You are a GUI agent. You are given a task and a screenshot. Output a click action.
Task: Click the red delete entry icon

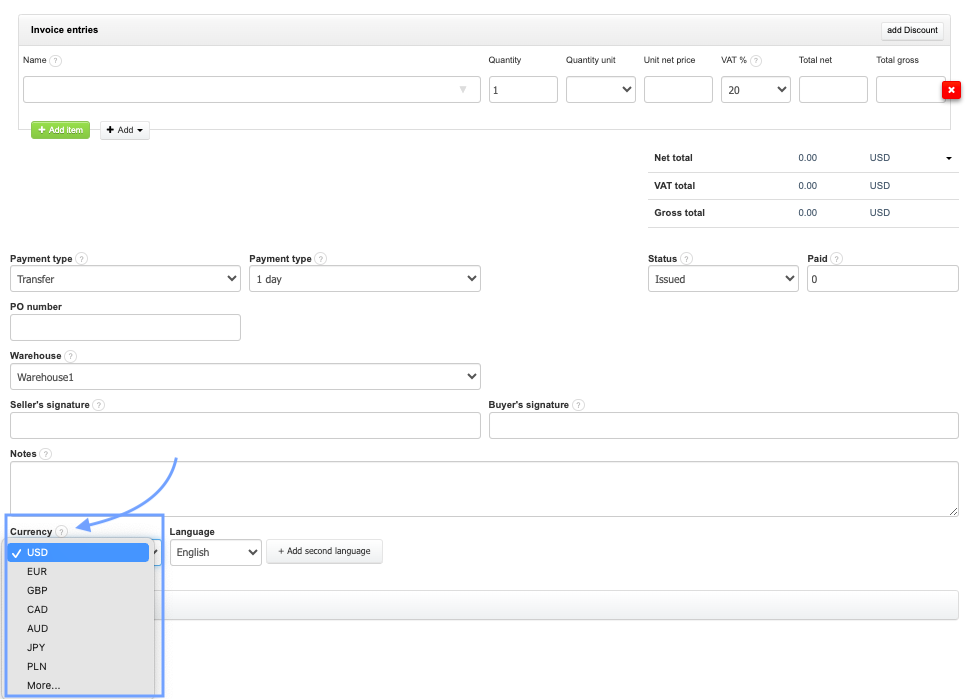coord(951,91)
